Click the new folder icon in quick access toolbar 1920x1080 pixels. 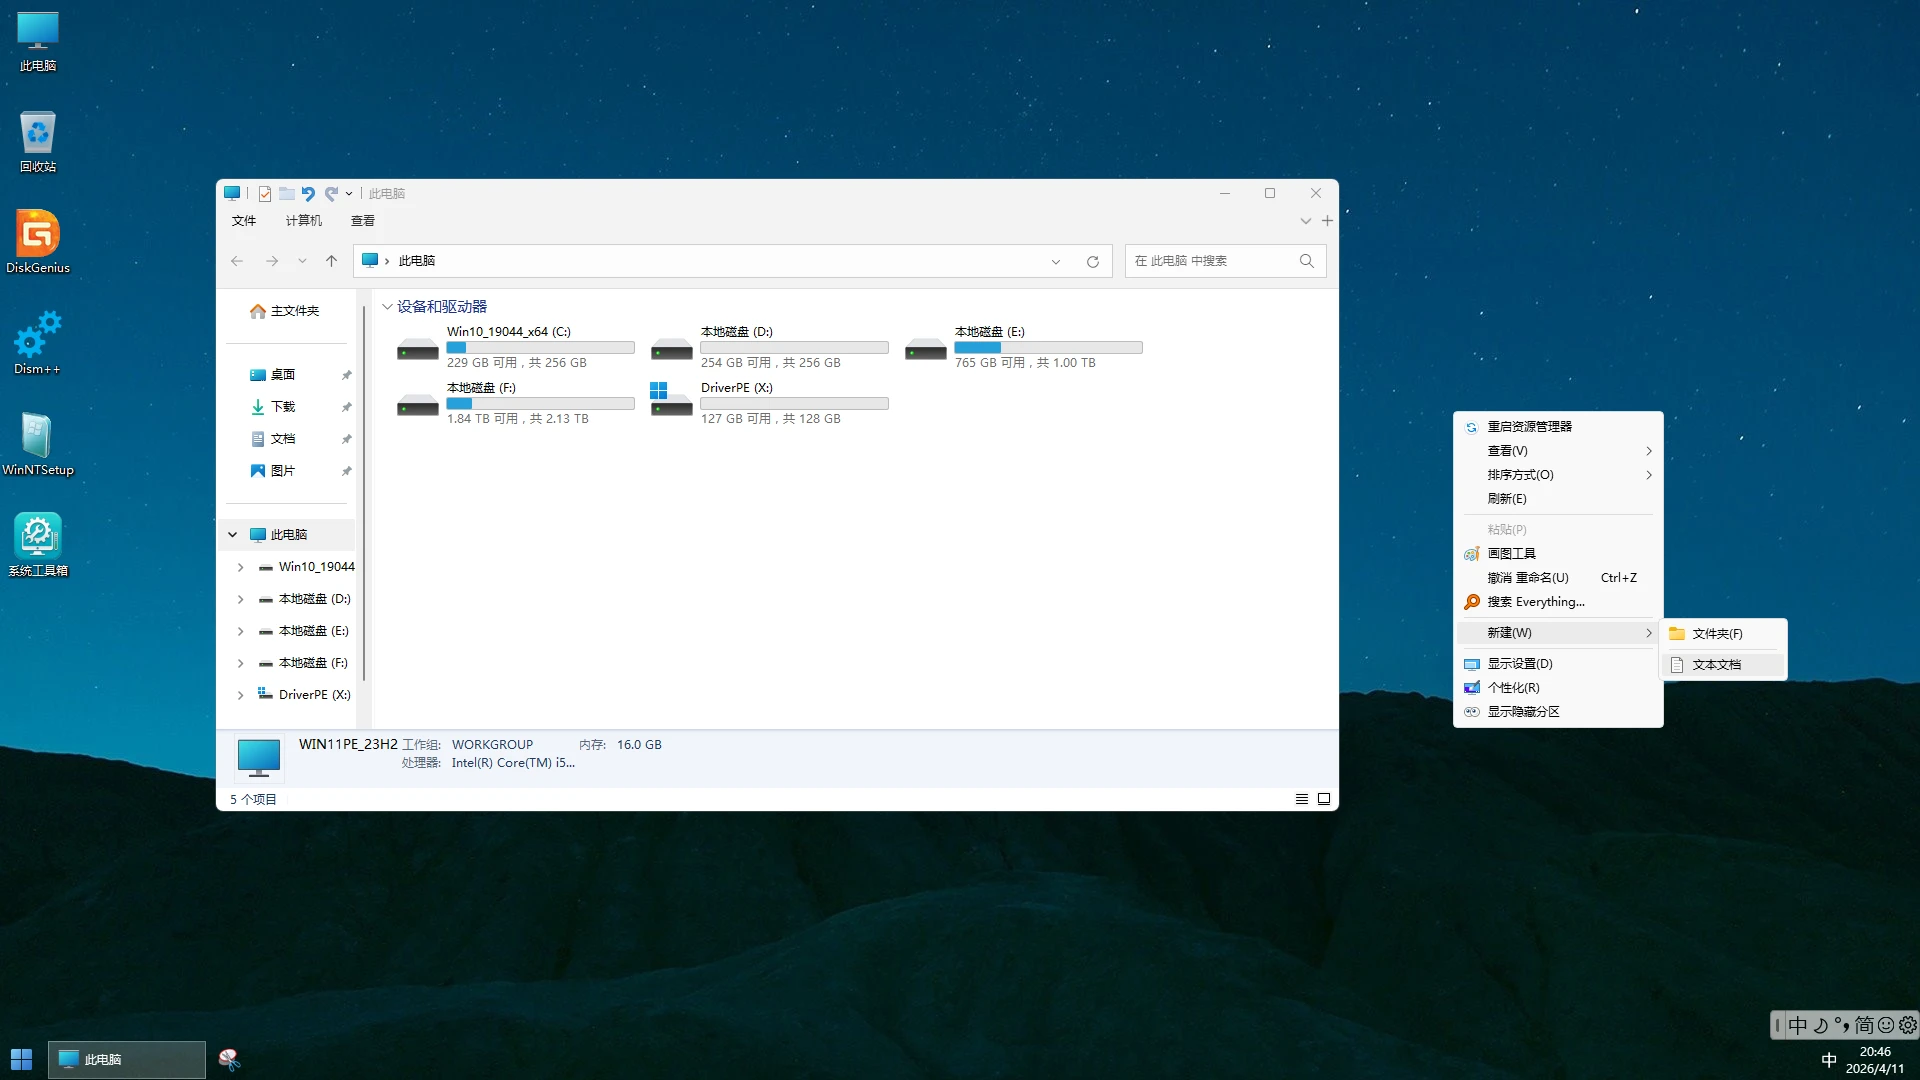pos(286,194)
